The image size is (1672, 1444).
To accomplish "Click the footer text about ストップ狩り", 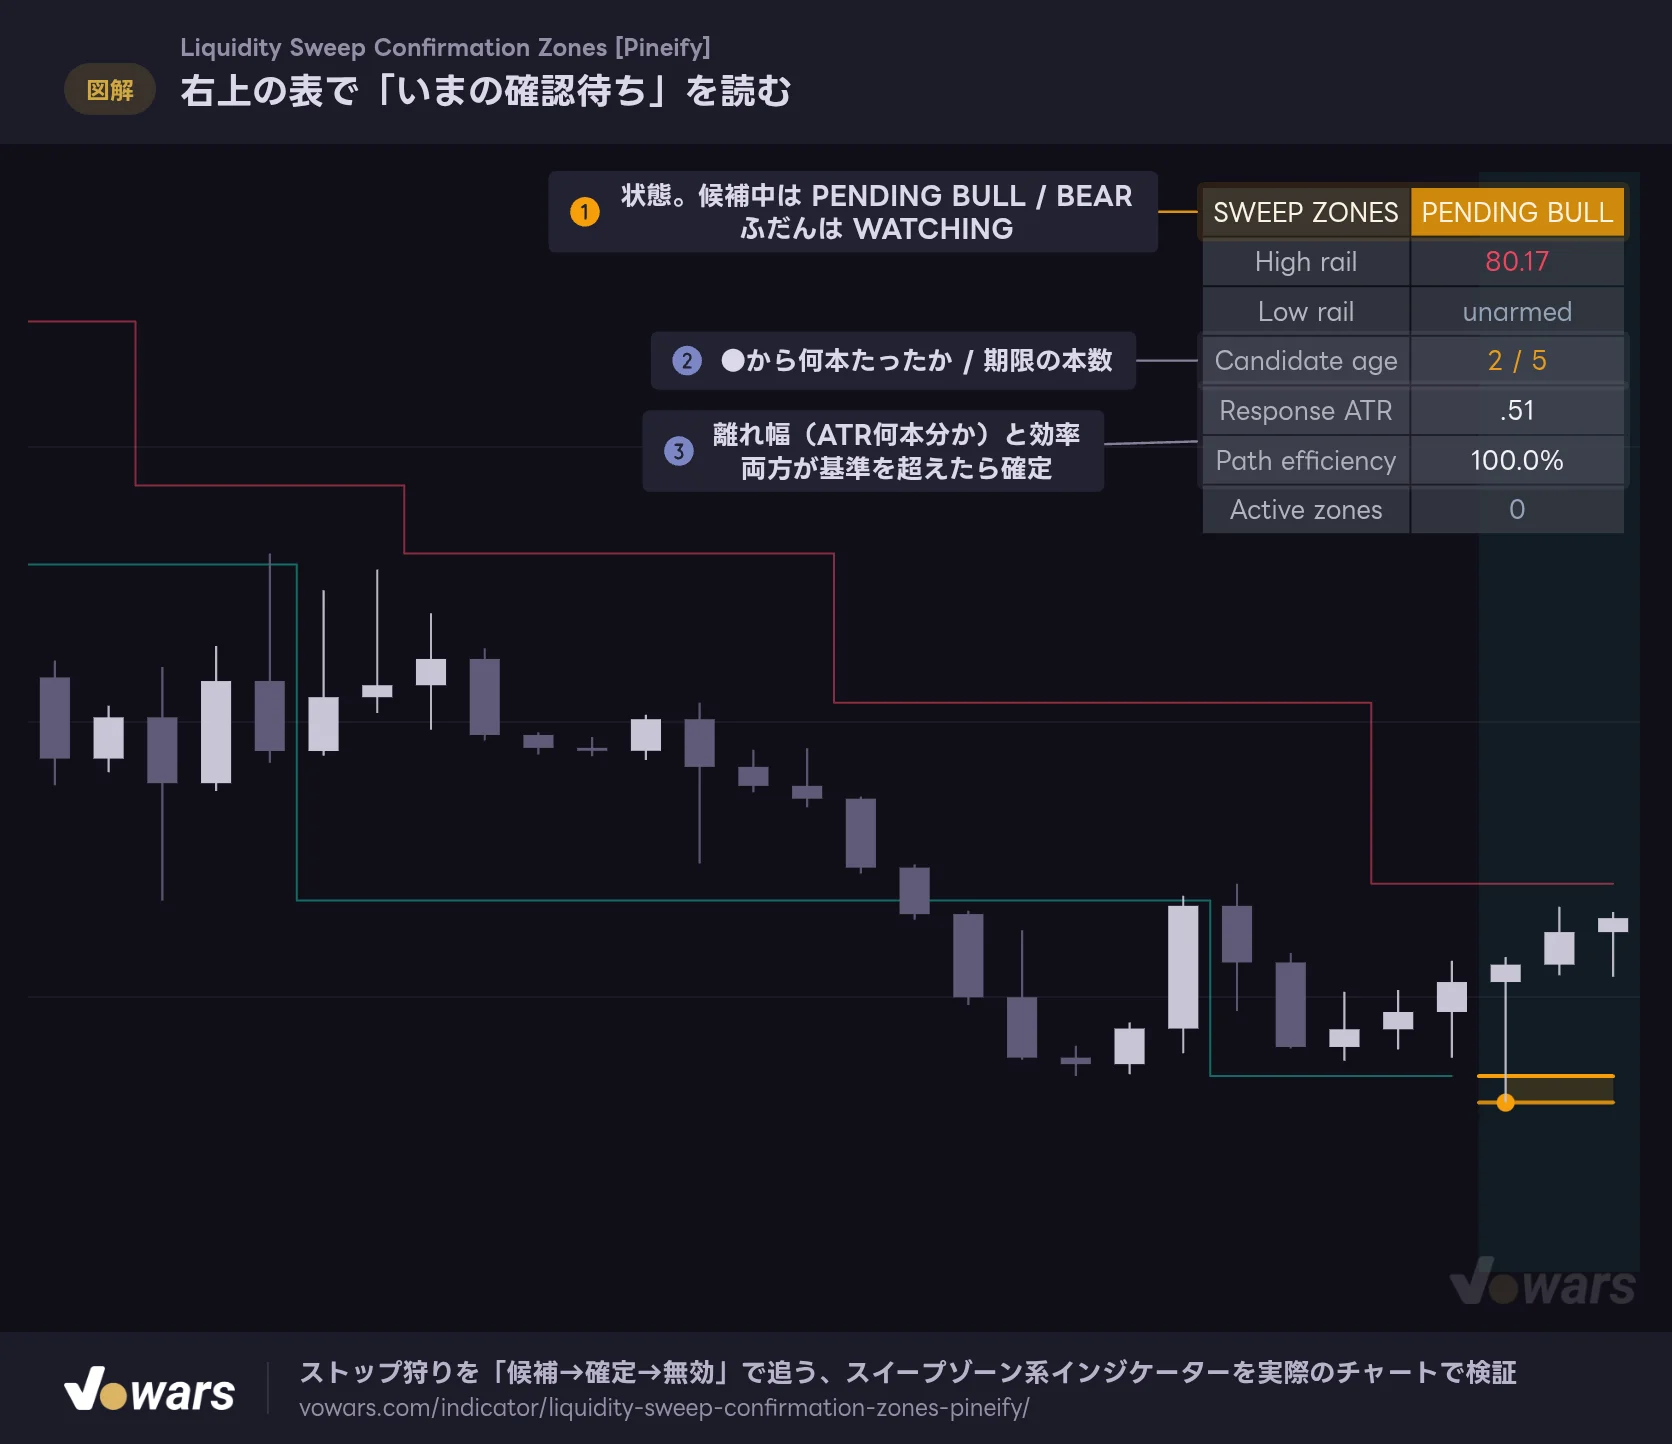I will (x=908, y=1373).
